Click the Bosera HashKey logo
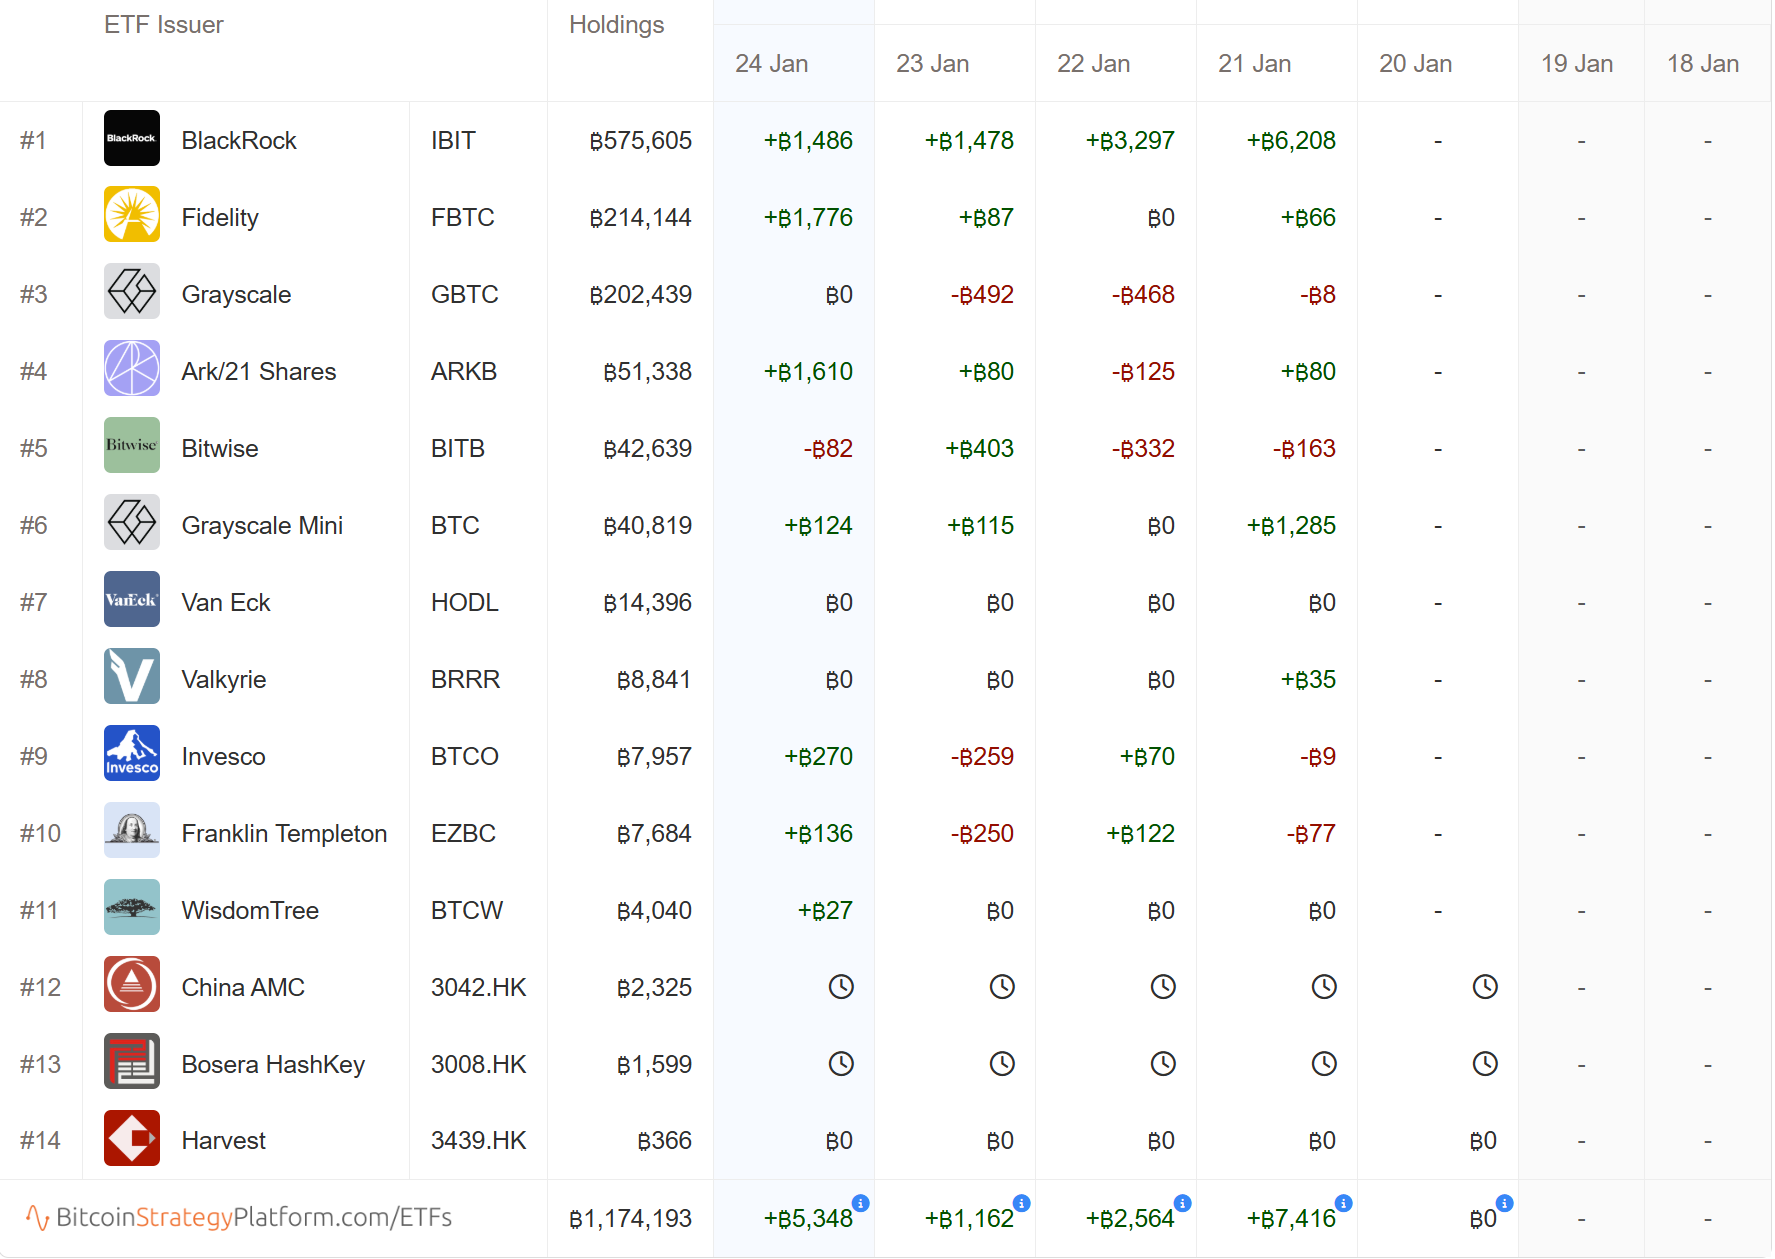The height and width of the screenshot is (1259, 1775). (132, 1061)
